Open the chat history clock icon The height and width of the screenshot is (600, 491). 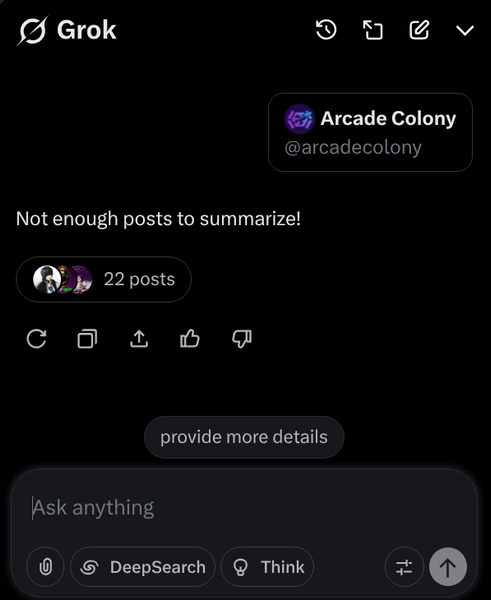(326, 30)
